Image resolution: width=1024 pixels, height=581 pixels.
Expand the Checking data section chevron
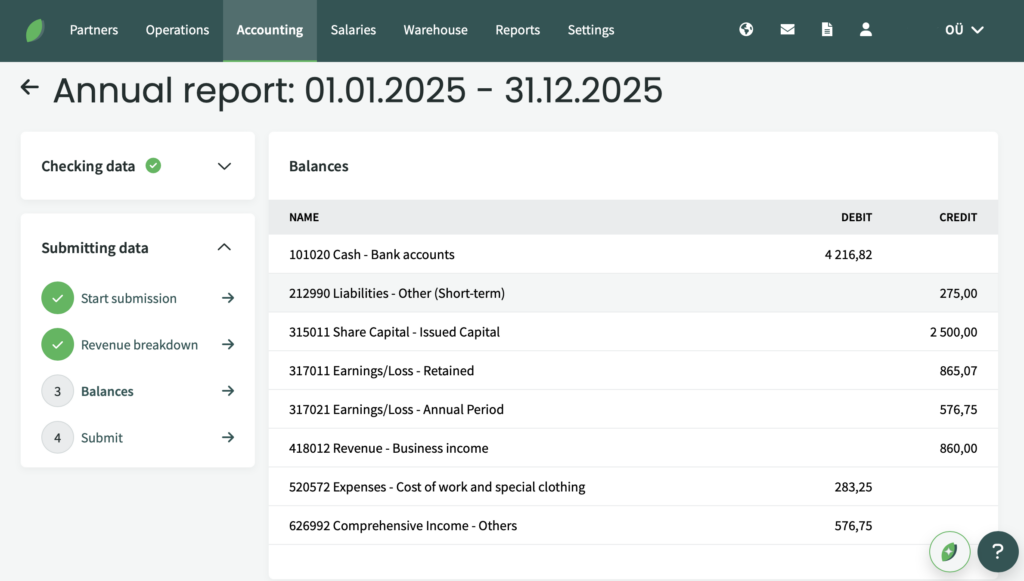[x=224, y=166]
